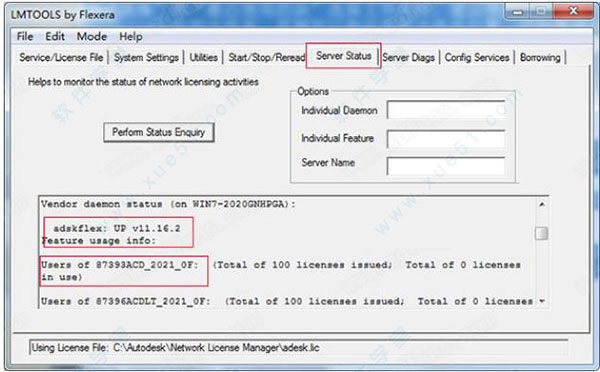The image size is (600, 372).
Task: Open the Utilities tab
Action: pyautogui.click(x=204, y=57)
